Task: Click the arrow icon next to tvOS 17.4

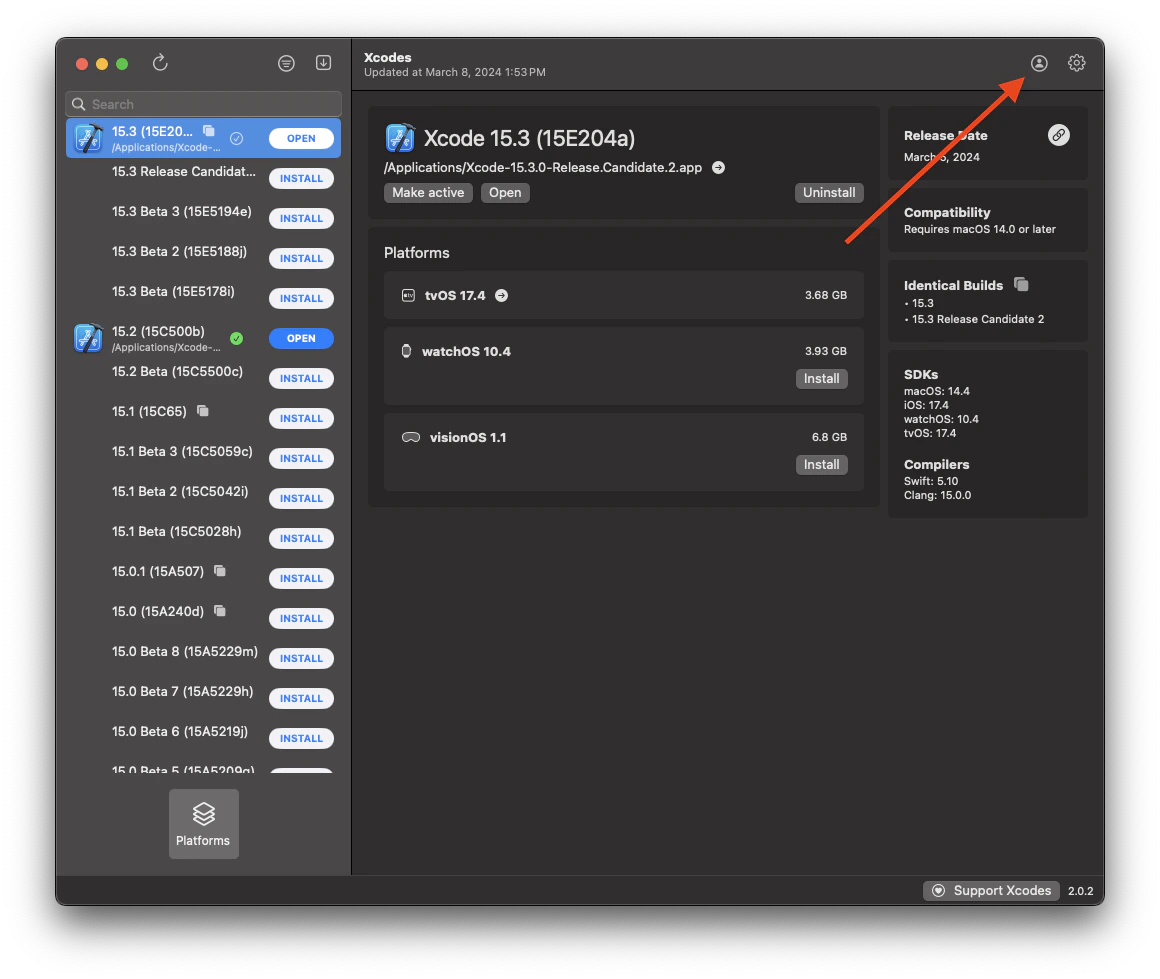Action: [502, 295]
